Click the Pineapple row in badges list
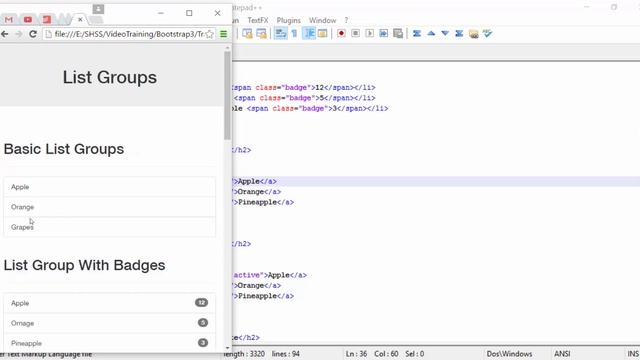 [x=109, y=343]
